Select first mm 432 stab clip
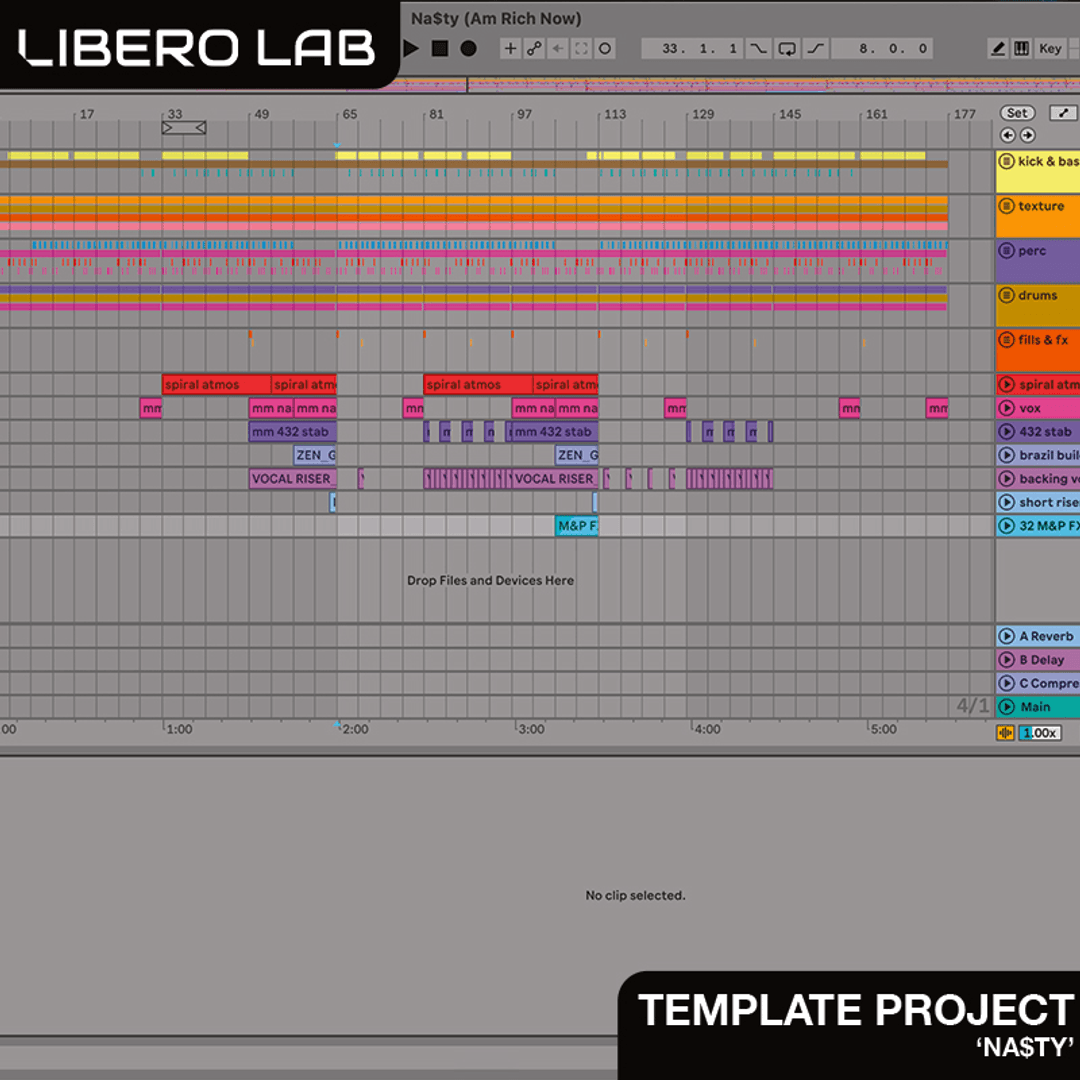Image resolution: width=1080 pixels, height=1080 pixels. click(x=293, y=432)
